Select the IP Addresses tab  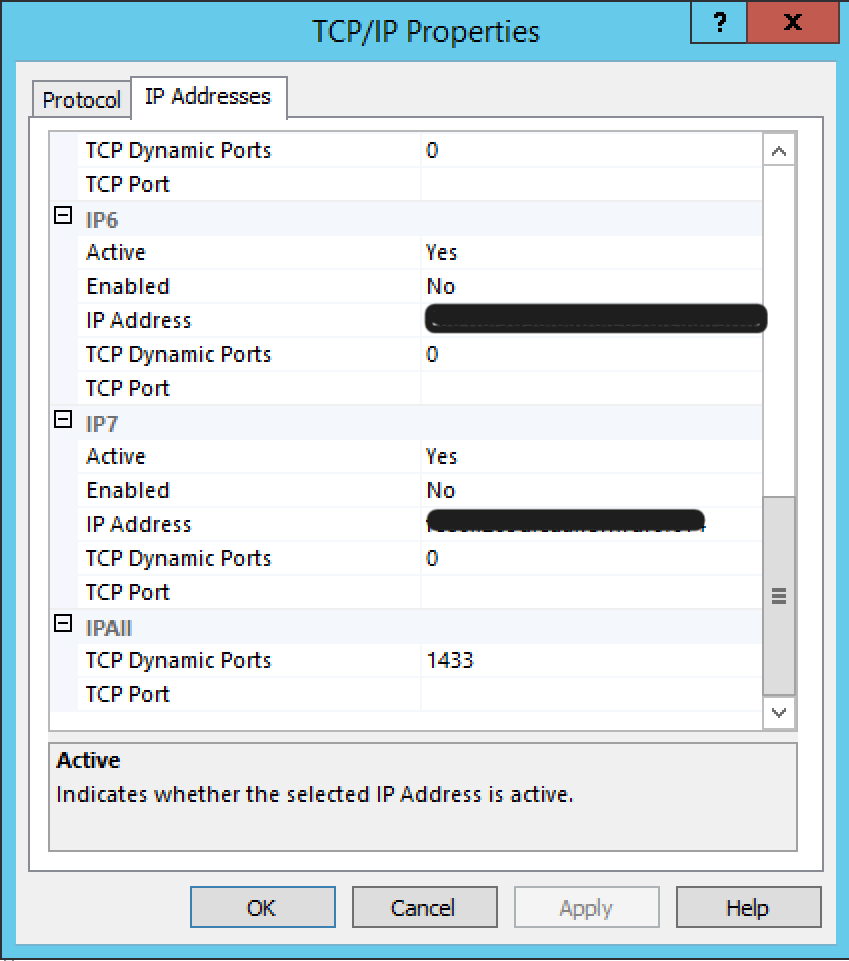208,97
